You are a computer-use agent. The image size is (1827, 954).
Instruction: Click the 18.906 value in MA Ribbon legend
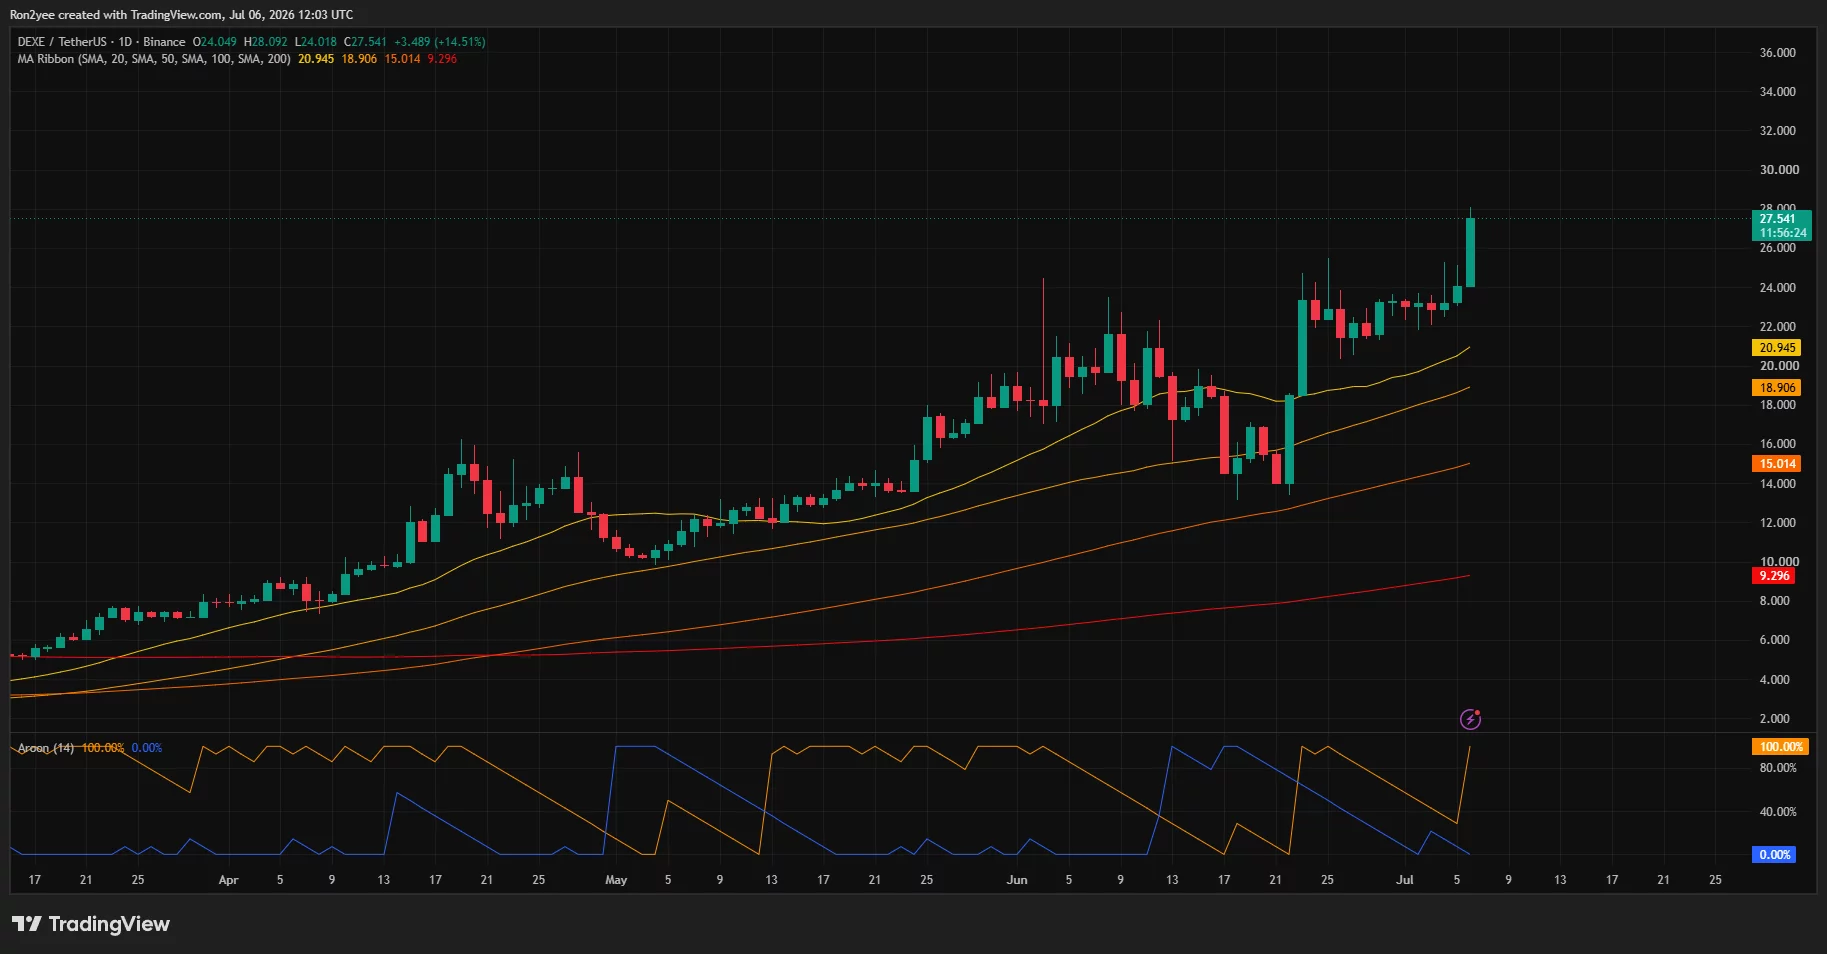(359, 59)
